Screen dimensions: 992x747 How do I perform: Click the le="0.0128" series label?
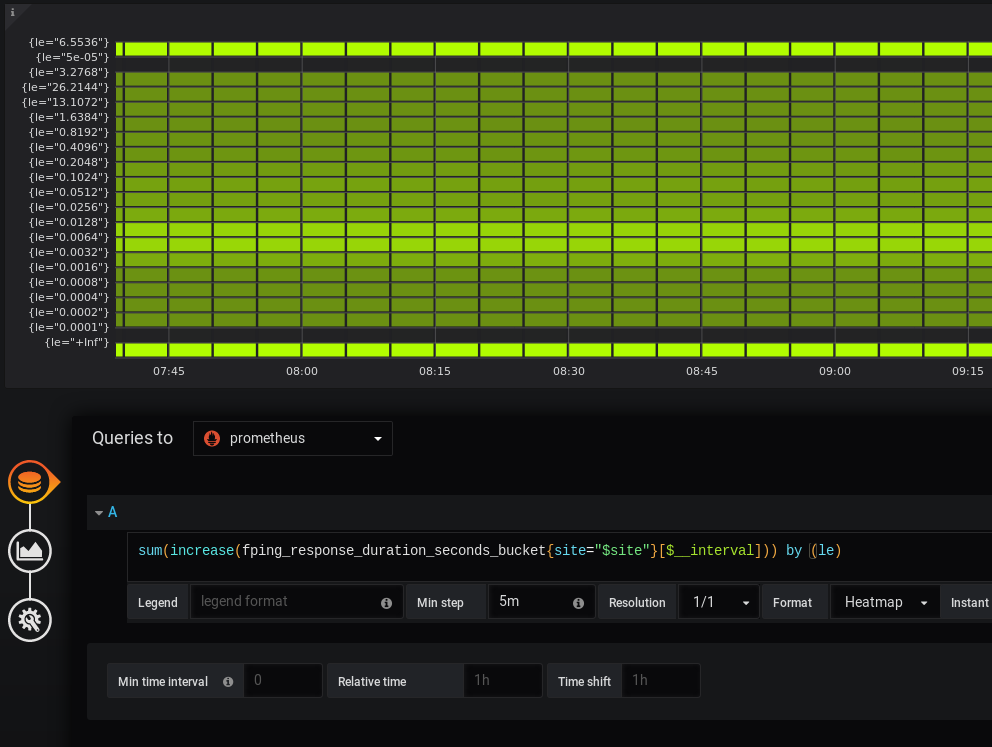coord(69,222)
